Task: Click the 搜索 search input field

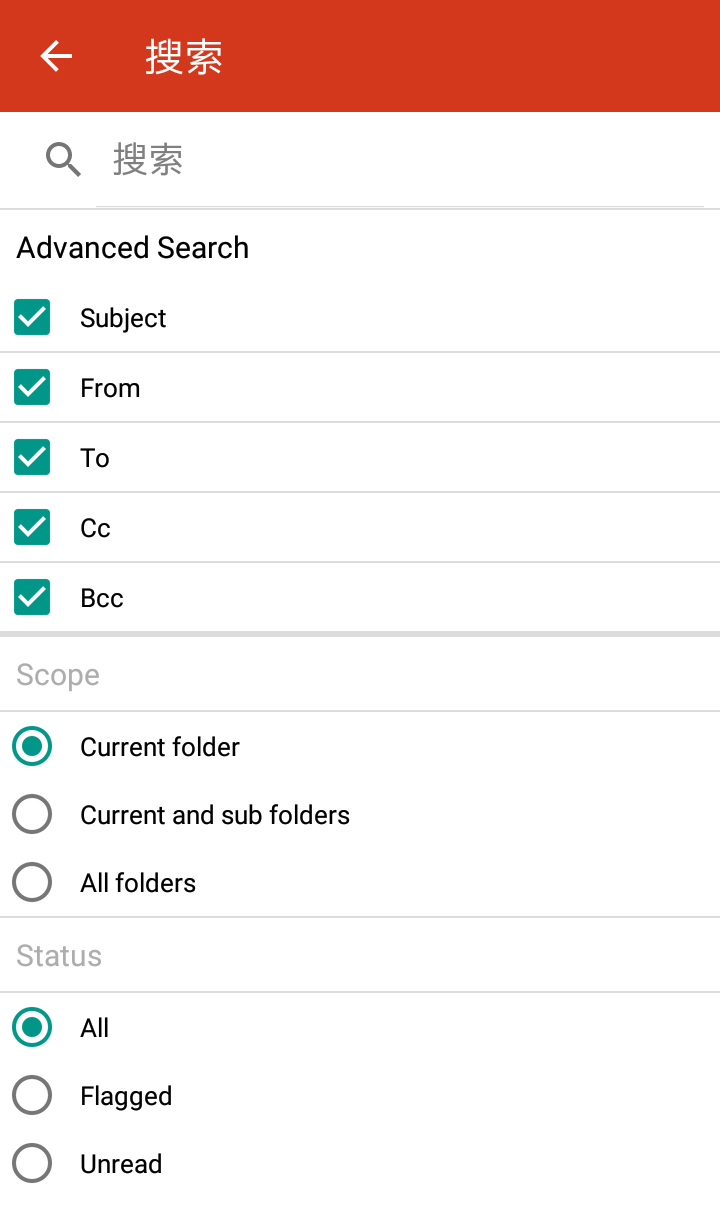Action: click(400, 160)
